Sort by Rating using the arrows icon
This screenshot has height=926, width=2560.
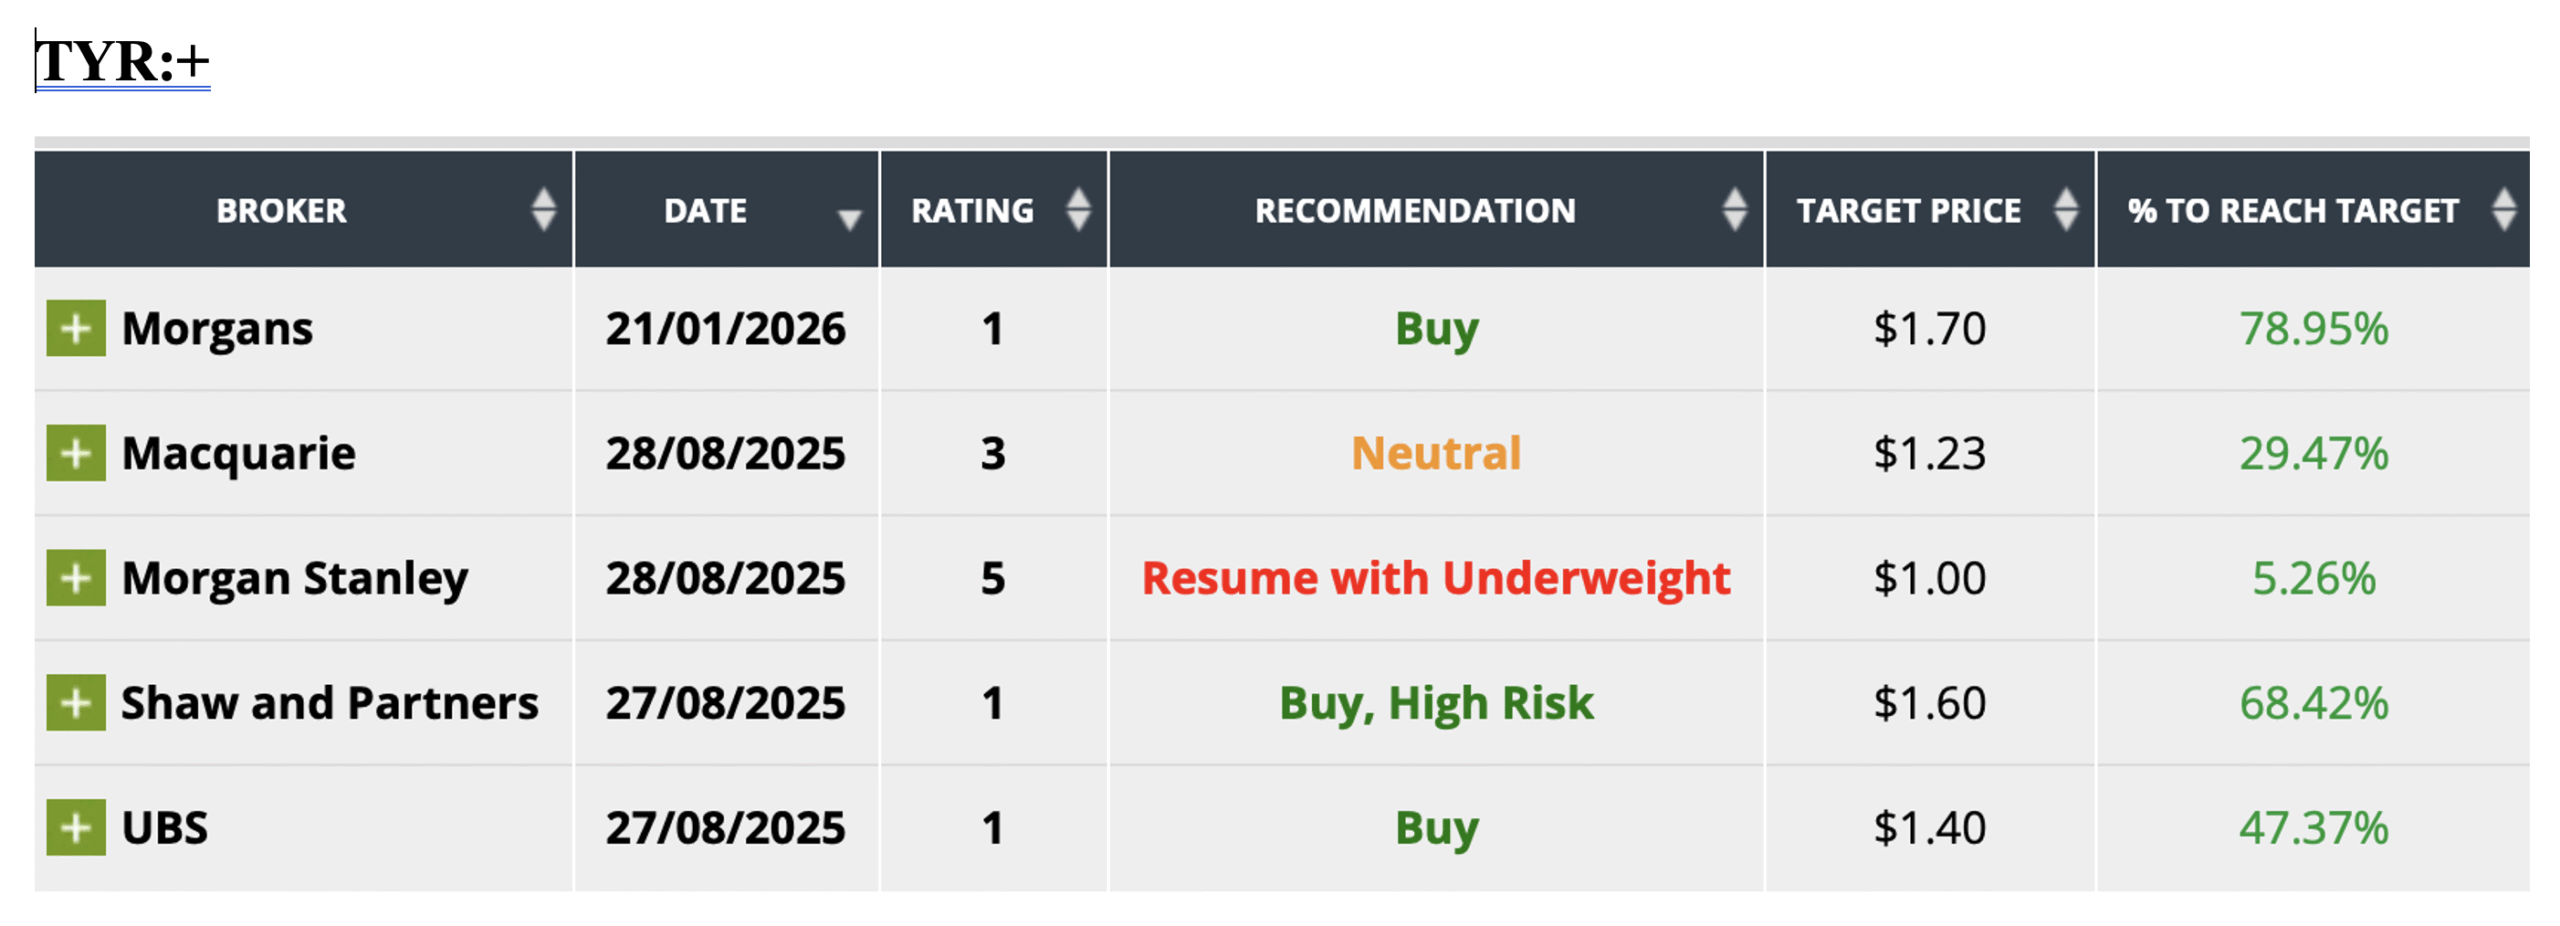(x=1078, y=210)
